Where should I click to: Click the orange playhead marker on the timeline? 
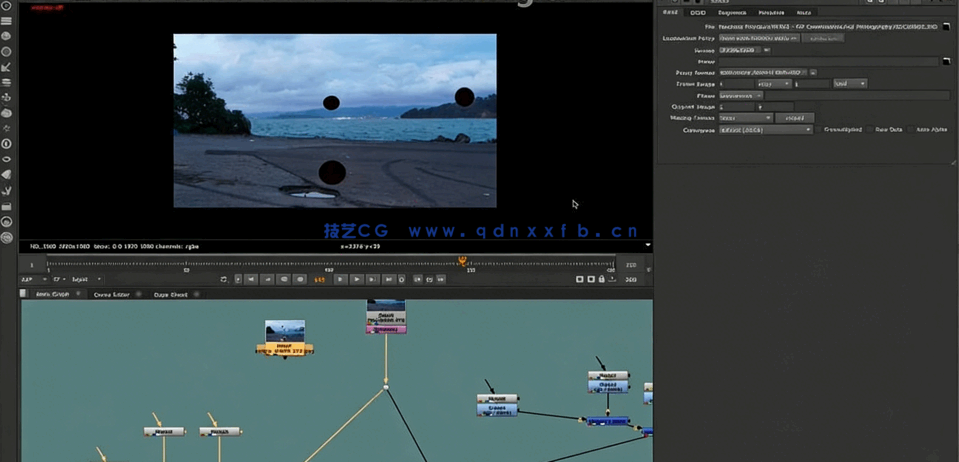[x=462, y=261]
